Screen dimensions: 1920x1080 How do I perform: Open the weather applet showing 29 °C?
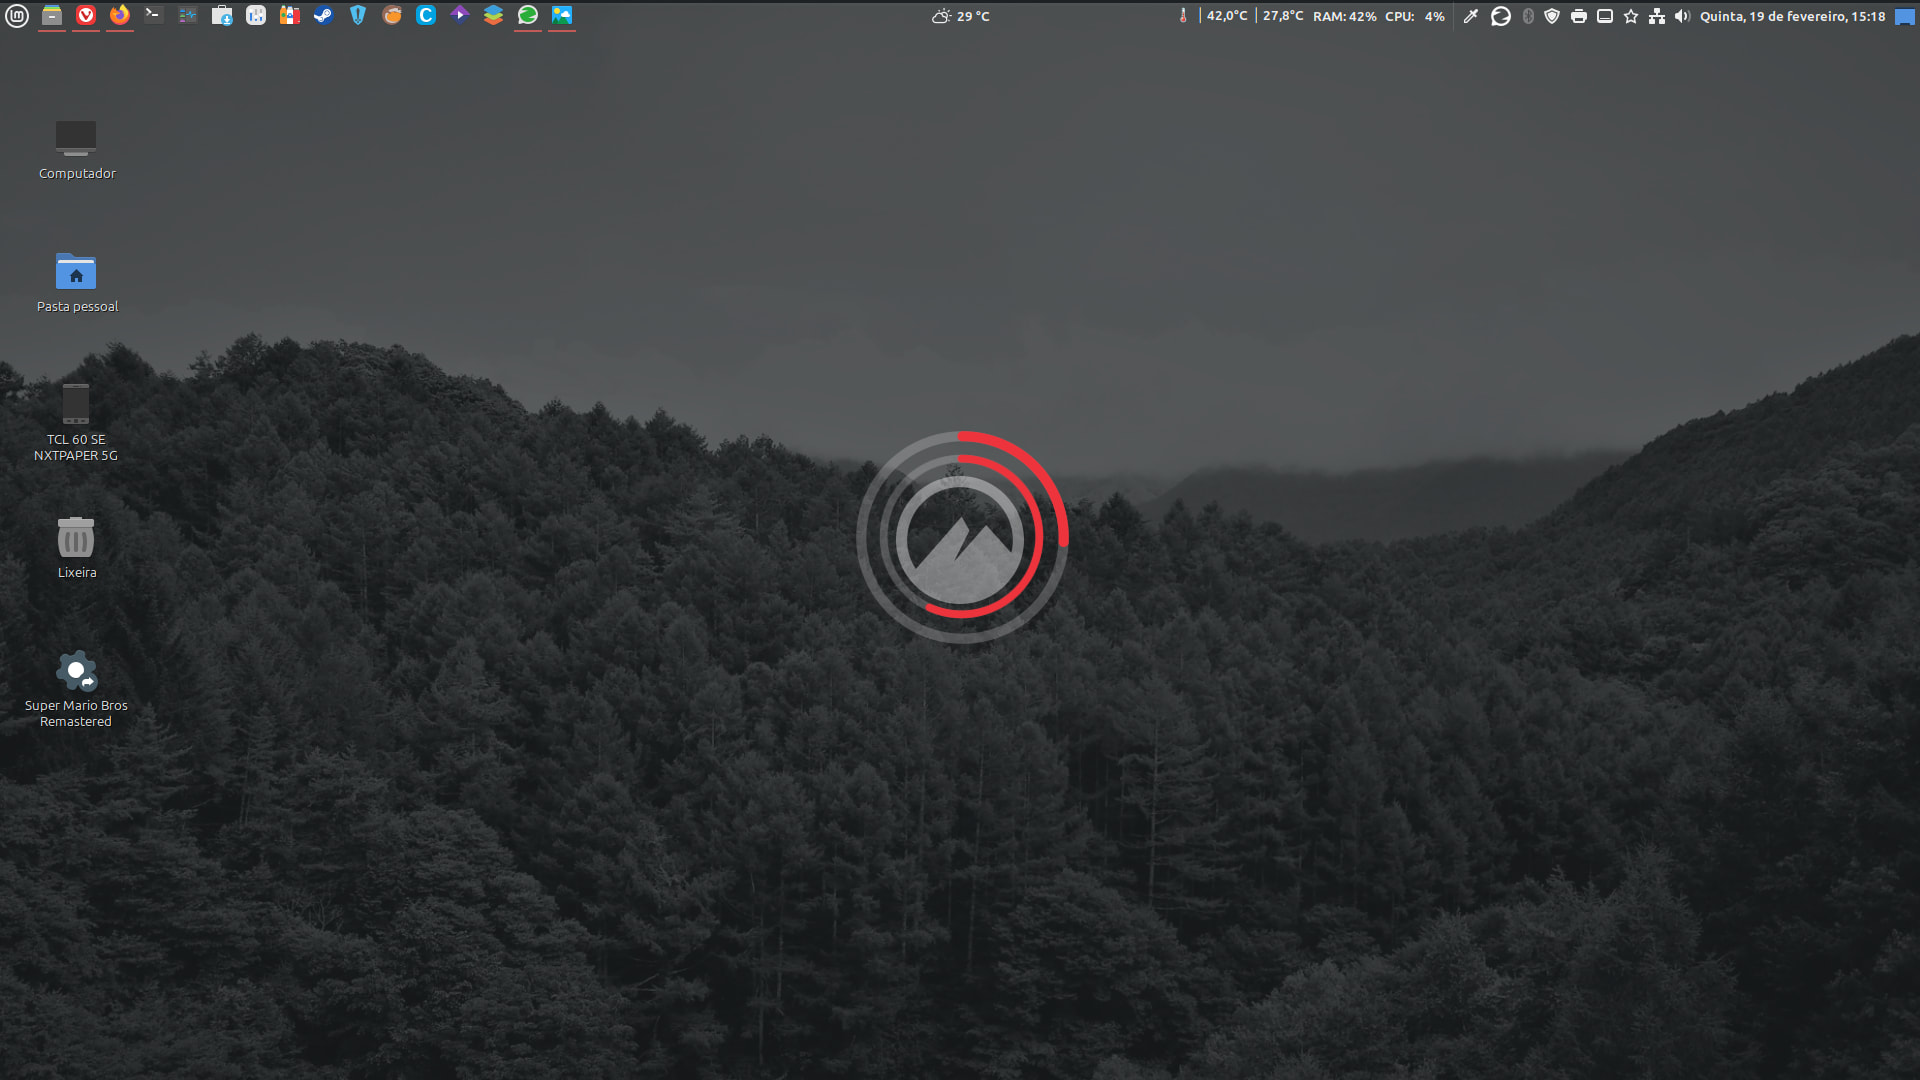[x=960, y=16]
